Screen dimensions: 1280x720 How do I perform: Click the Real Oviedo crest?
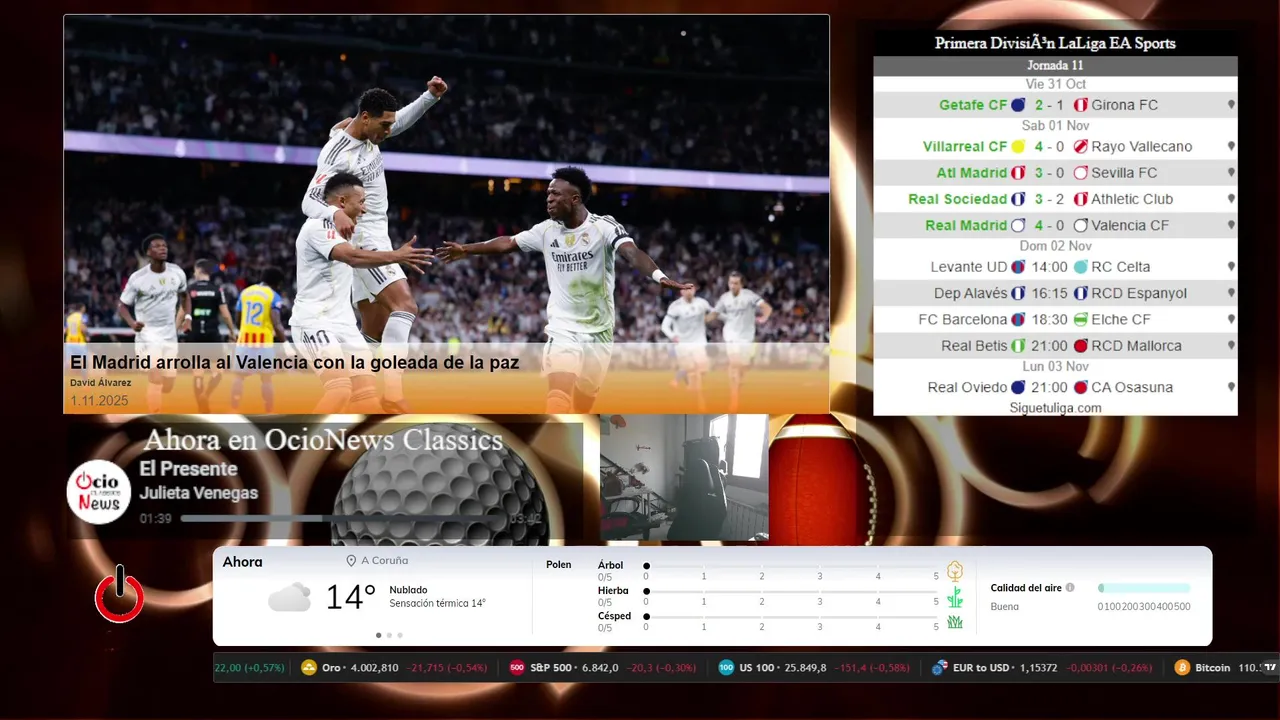[1018, 387]
